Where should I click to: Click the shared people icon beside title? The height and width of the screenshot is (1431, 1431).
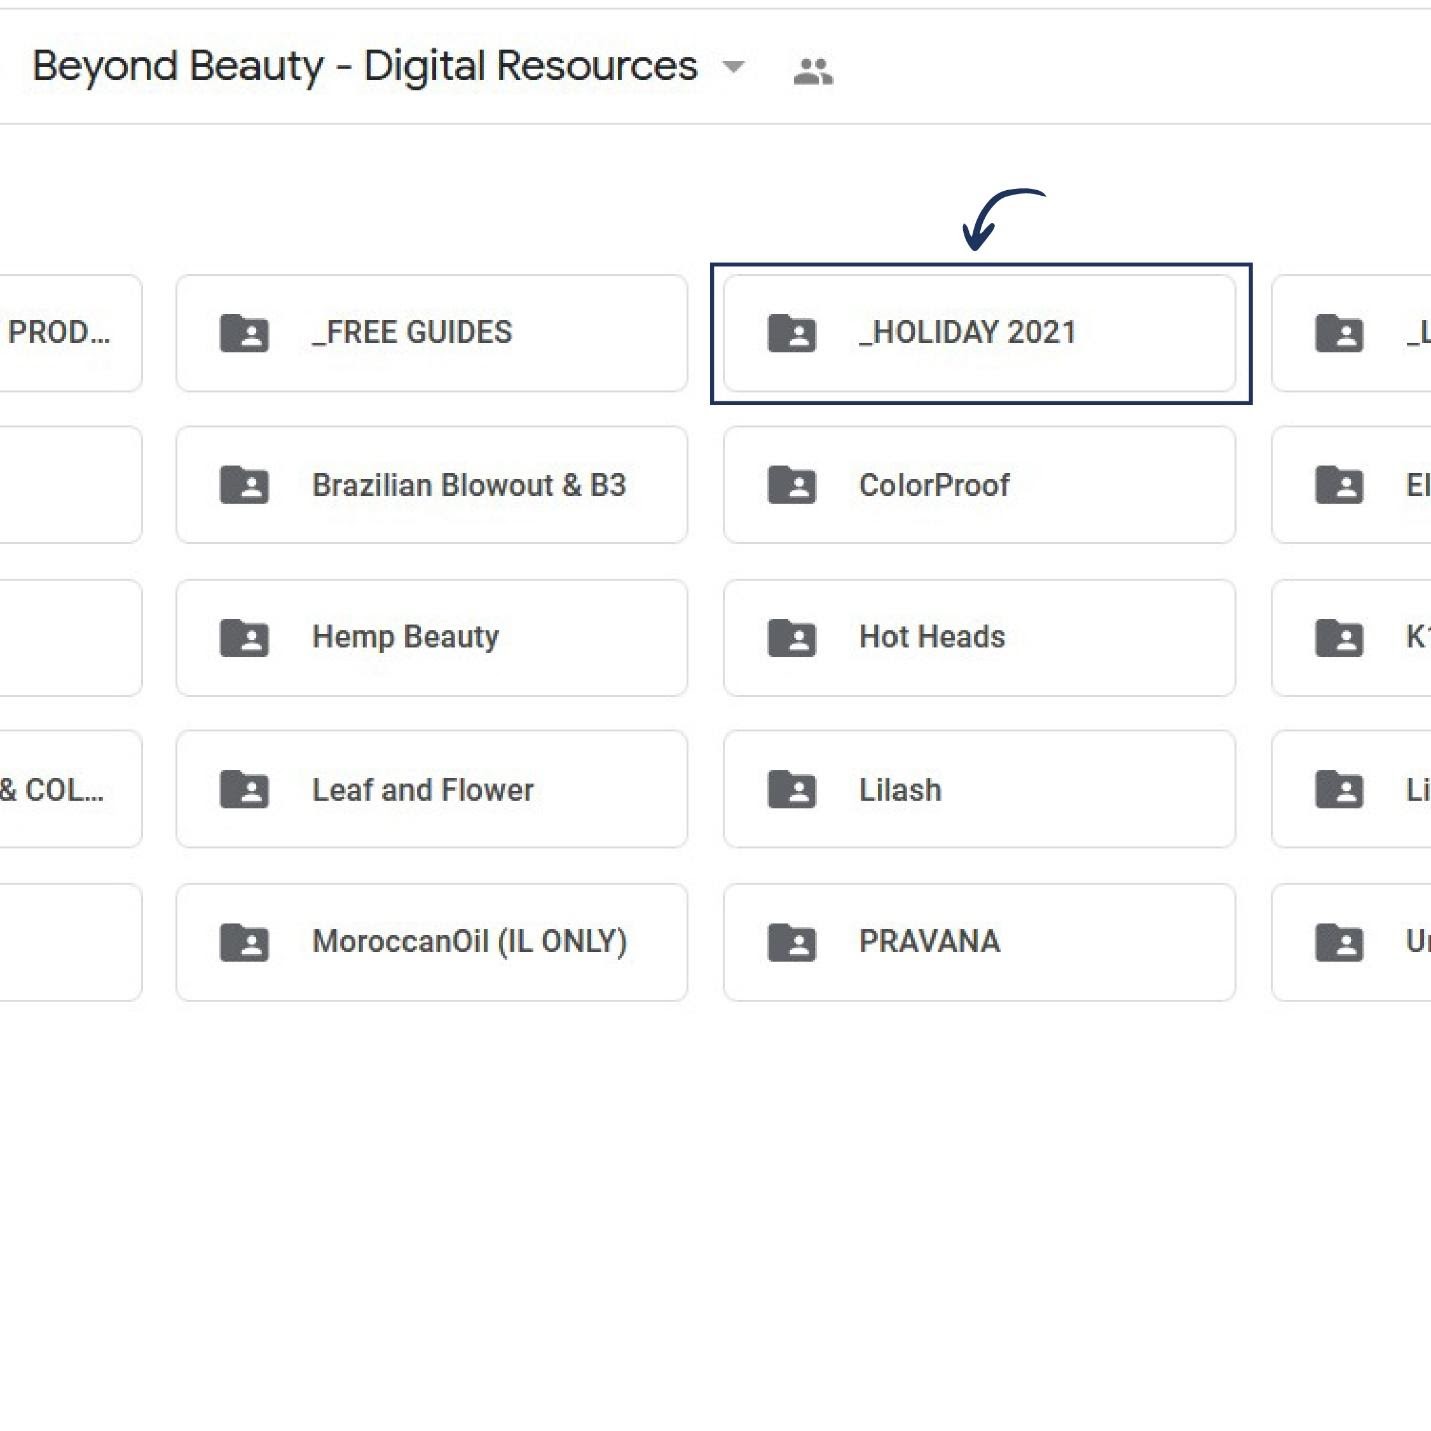pyautogui.click(x=812, y=71)
